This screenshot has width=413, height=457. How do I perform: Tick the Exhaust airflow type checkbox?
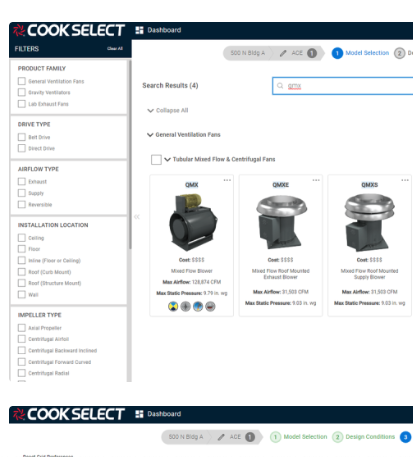[22, 182]
